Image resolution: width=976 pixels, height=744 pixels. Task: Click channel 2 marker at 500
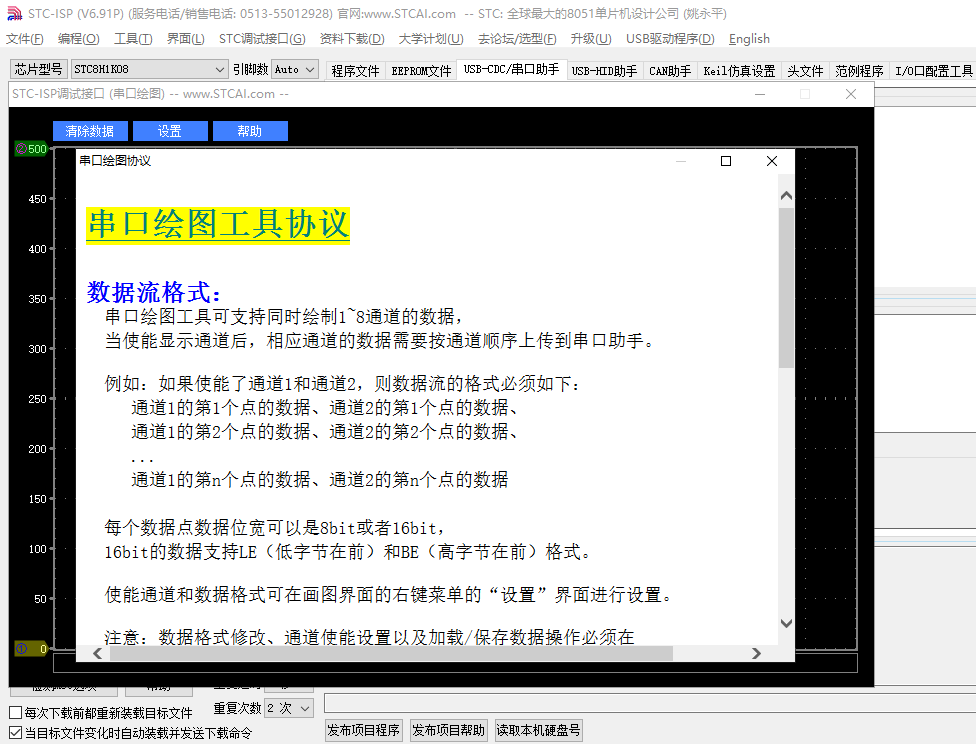click(31, 149)
